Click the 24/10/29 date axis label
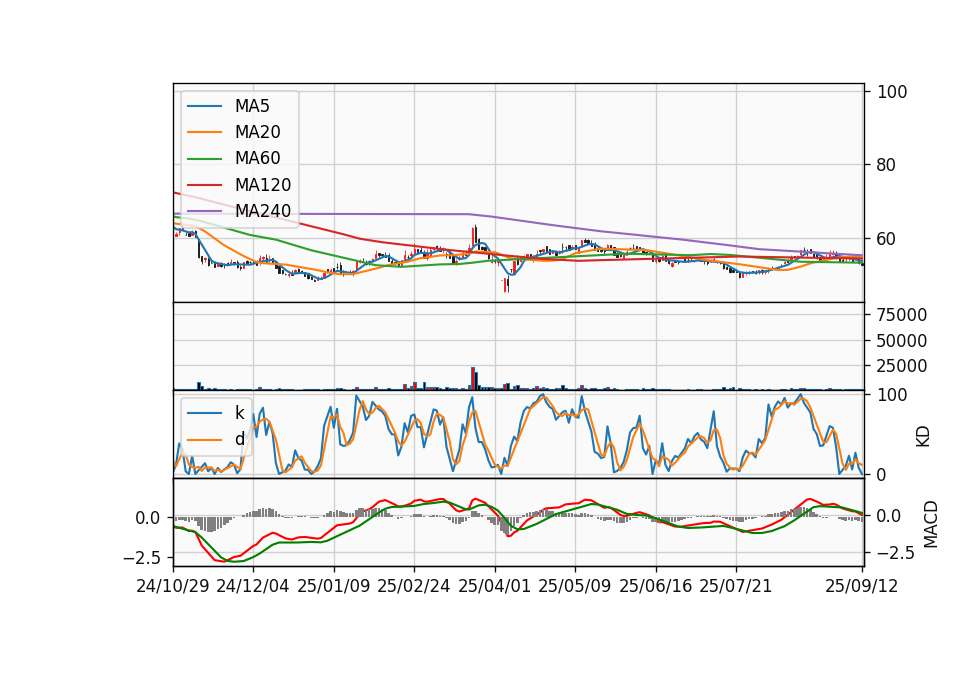Screen dimensions: 960x690 [x=173, y=586]
